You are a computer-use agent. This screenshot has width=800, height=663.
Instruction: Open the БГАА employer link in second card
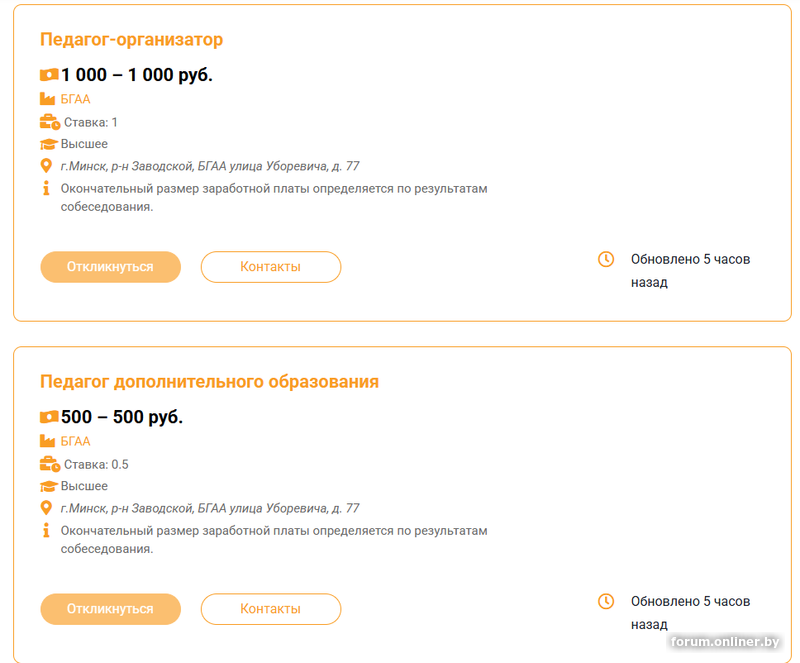pos(75,441)
